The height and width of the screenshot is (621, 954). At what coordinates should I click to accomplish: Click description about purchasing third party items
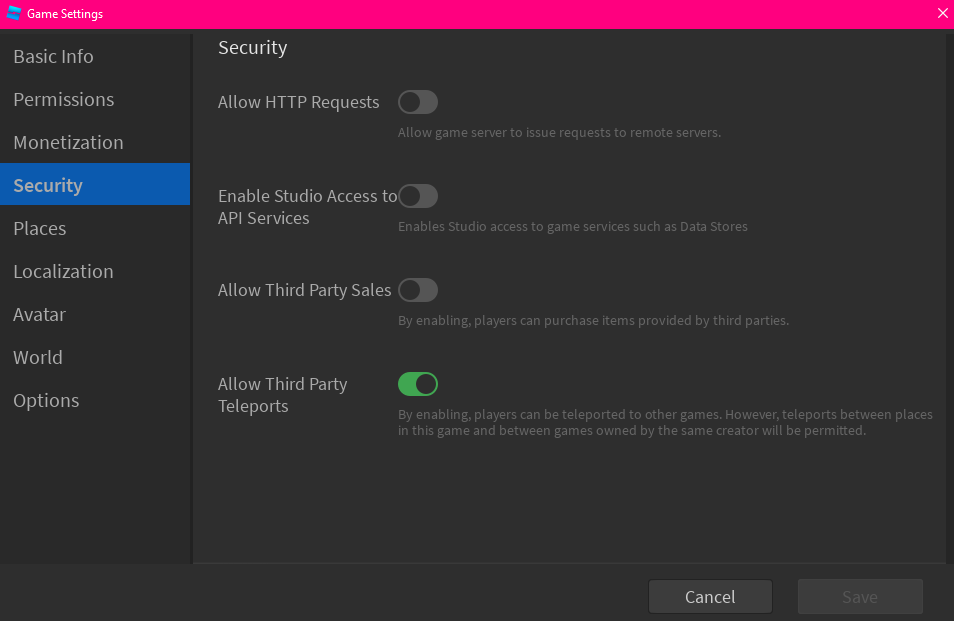(x=593, y=321)
